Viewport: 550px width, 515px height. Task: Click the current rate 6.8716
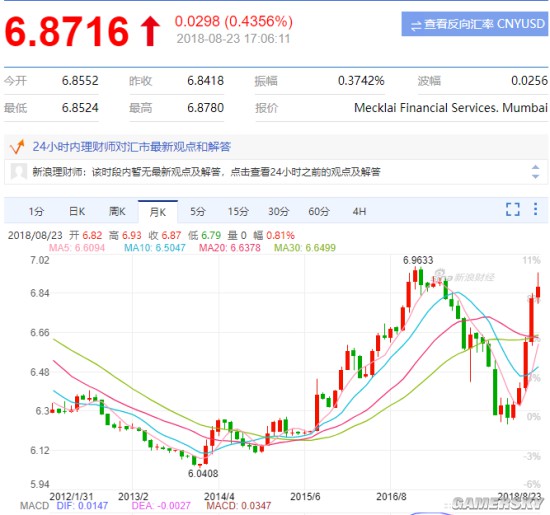(67, 32)
